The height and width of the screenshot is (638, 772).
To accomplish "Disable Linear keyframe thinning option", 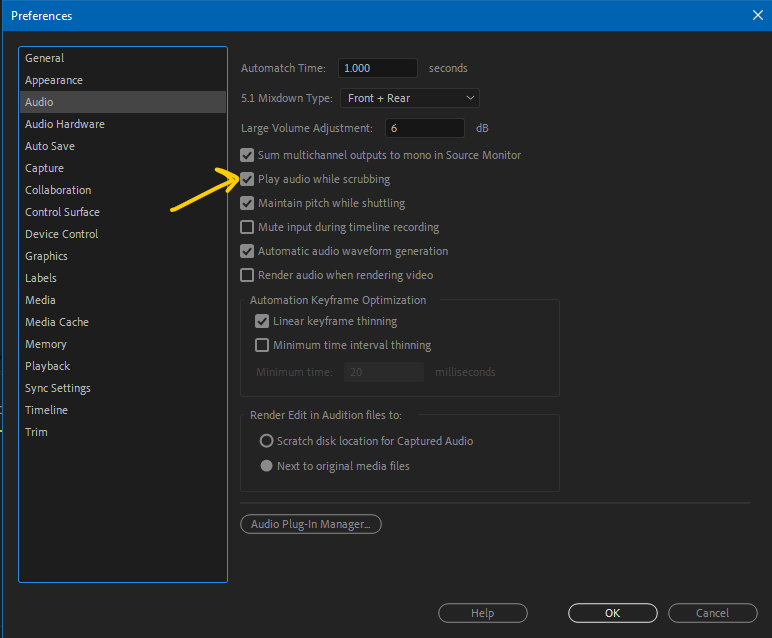I will pyautogui.click(x=263, y=322).
